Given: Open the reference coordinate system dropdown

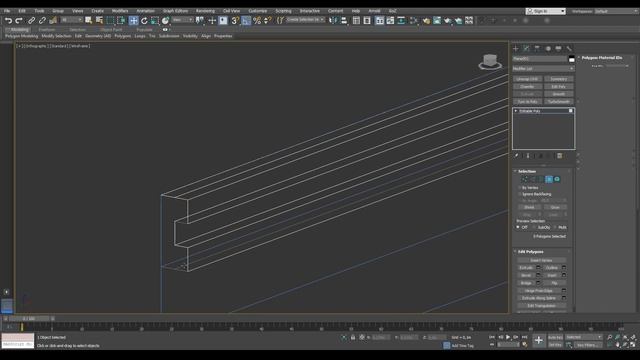Looking at the screenshot, I should (182, 20).
